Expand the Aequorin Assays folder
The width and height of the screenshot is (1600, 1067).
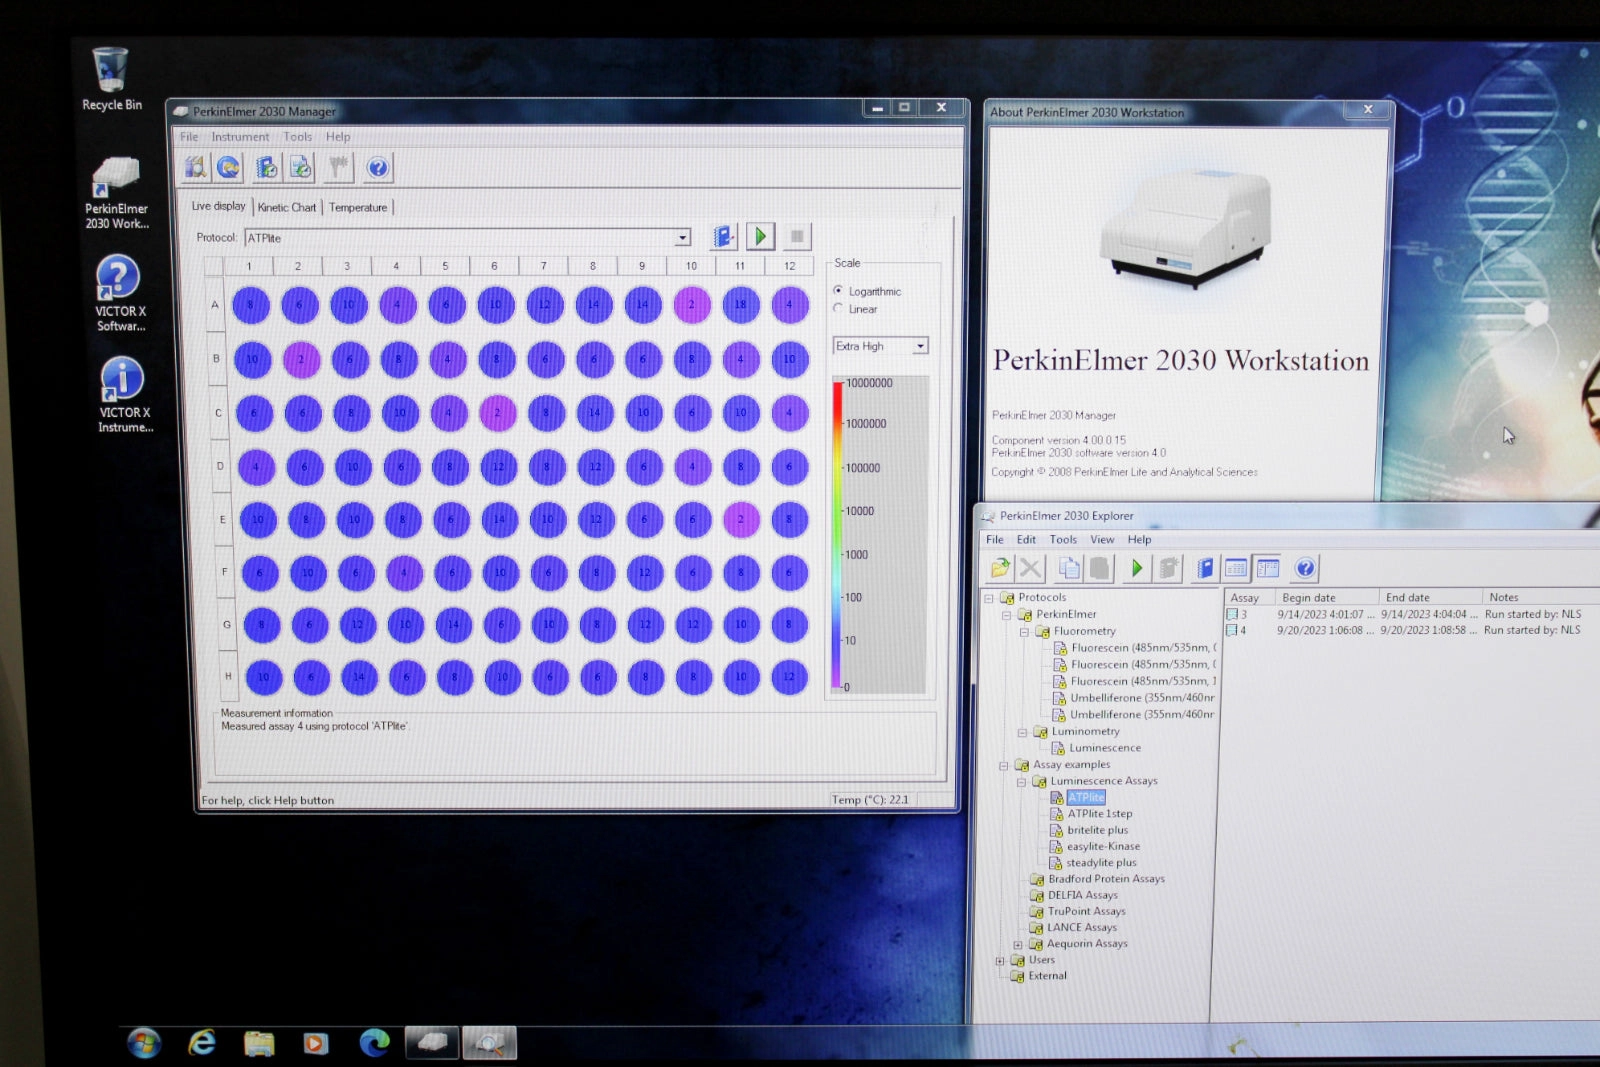click(x=1018, y=944)
